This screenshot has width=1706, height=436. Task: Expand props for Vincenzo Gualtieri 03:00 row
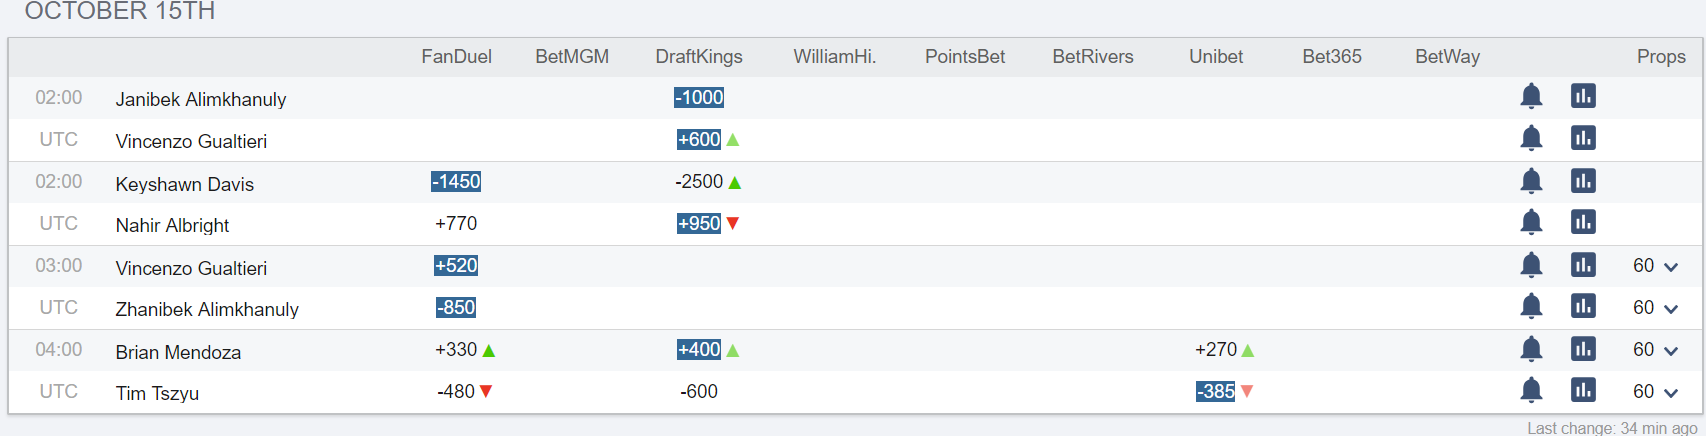pos(1656,266)
